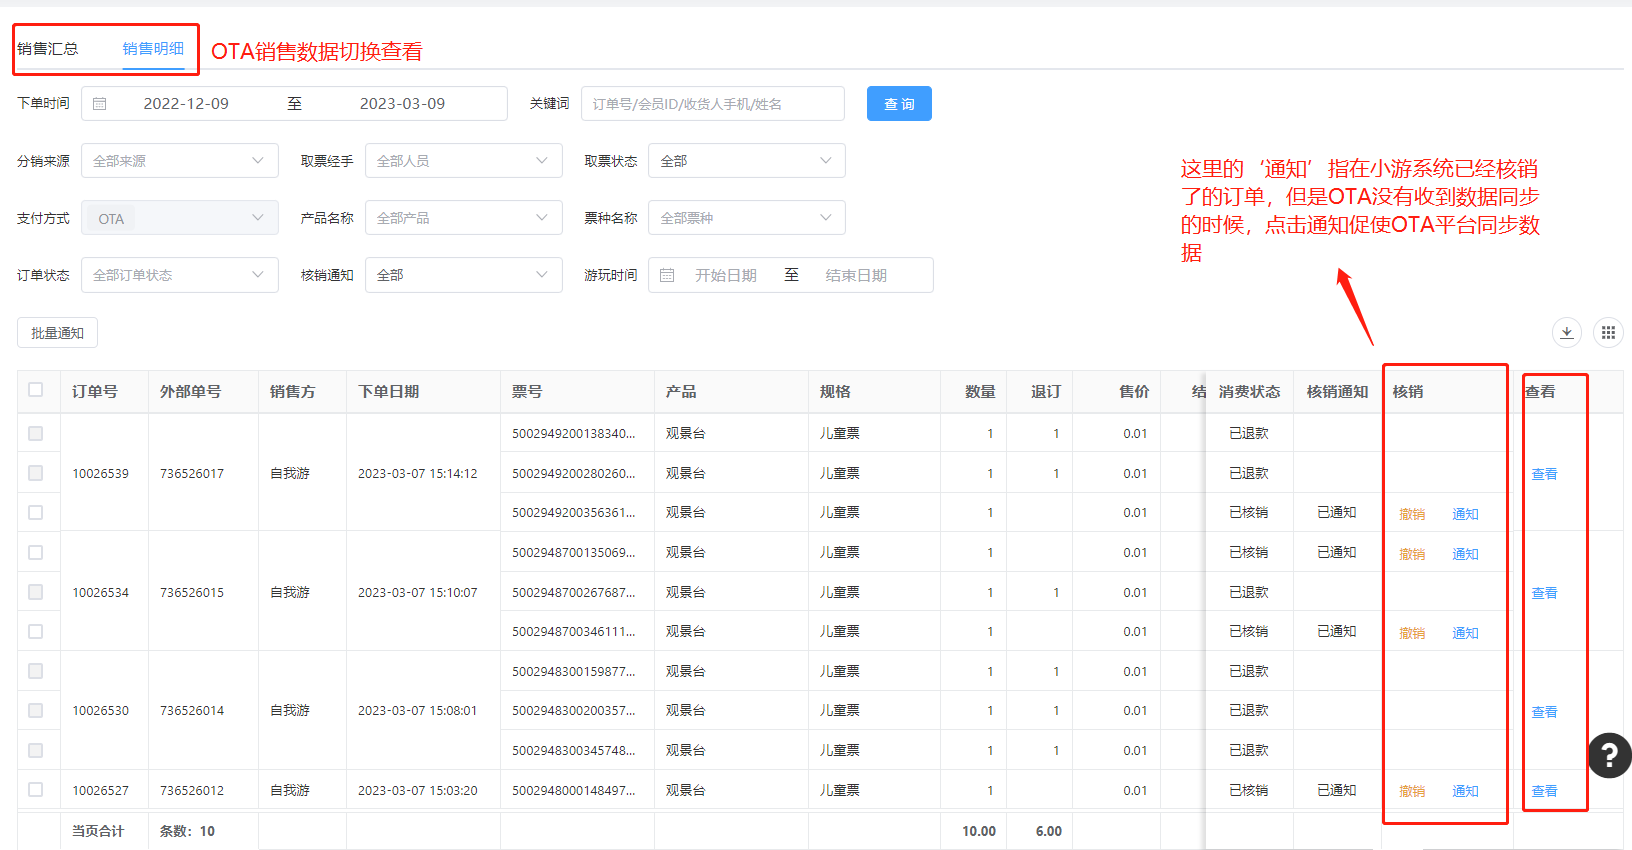Tick the select-all checkbox in table header
Viewport: 1632px width, 850px height.
(x=36, y=390)
